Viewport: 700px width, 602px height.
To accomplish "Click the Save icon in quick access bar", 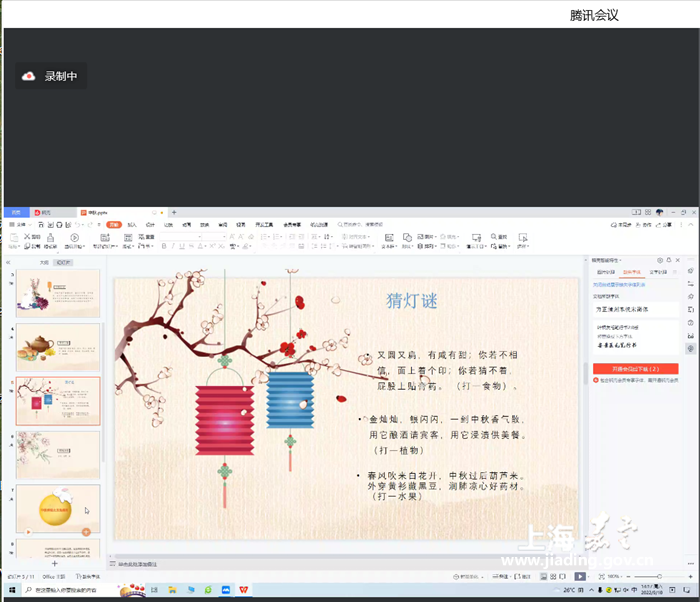I will click(x=41, y=225).
